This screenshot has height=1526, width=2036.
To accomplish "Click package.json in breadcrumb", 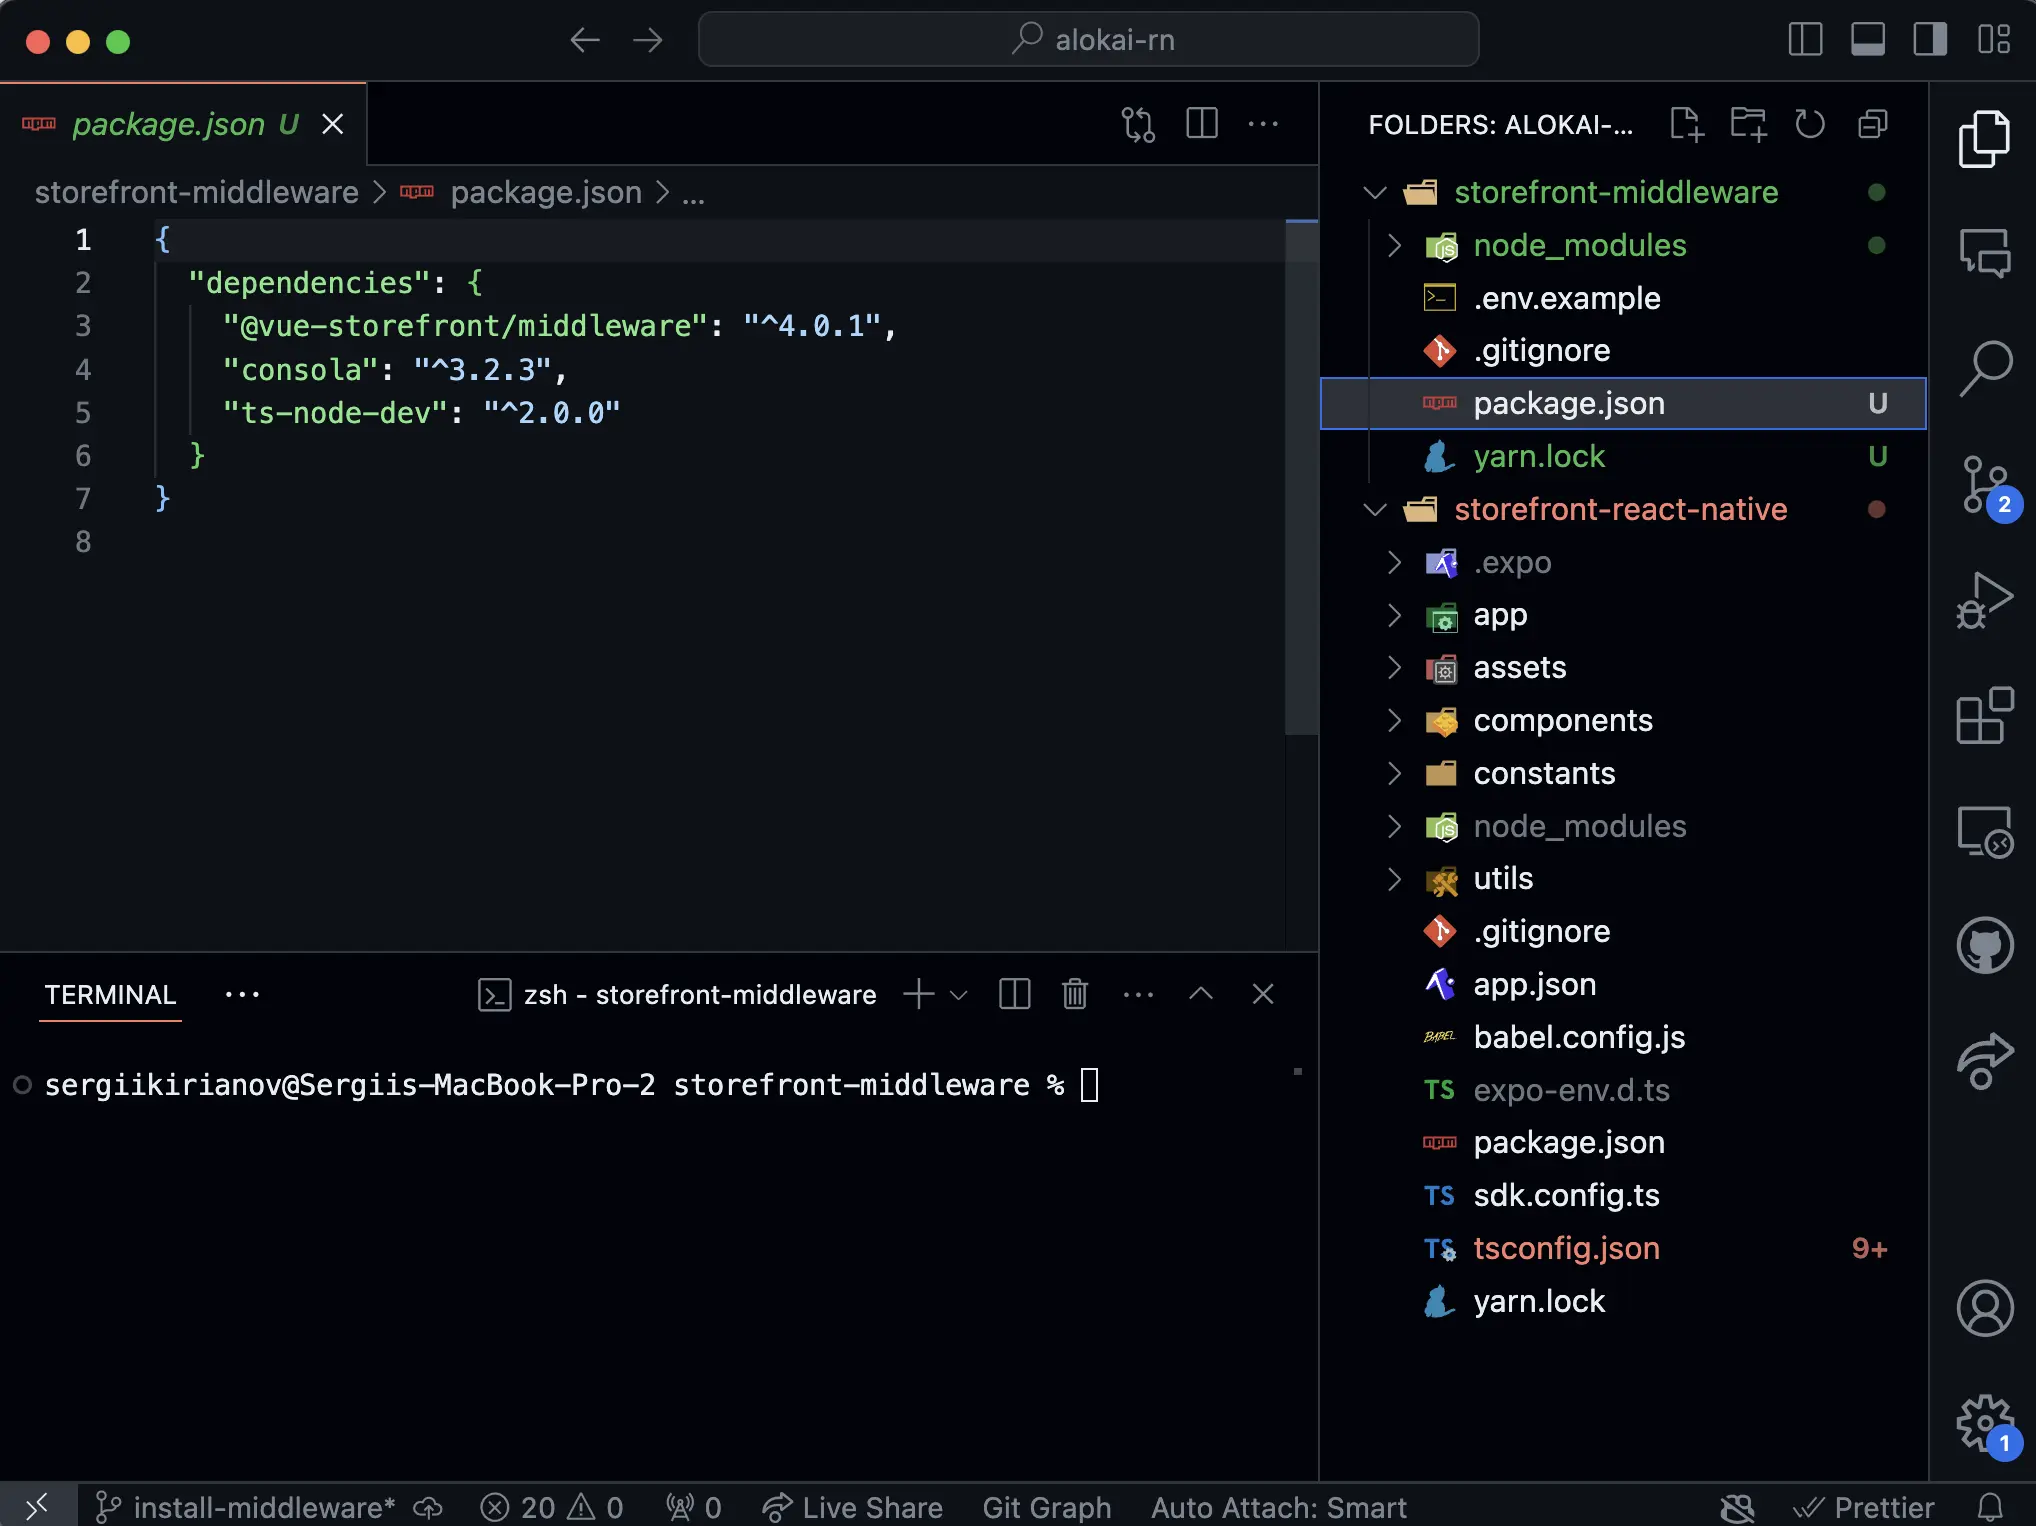I will (x=546, y=192).
